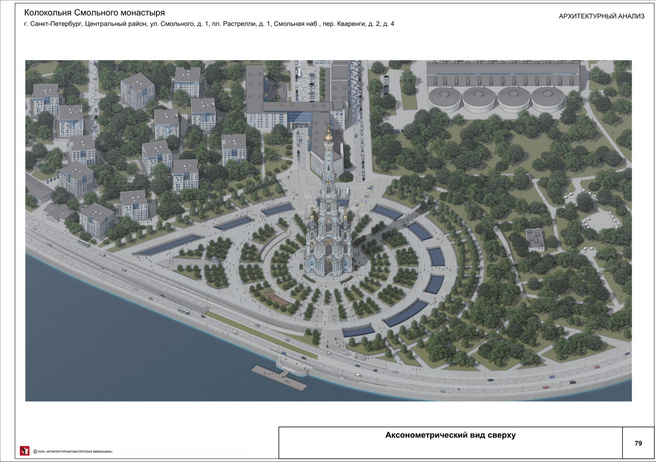
Task: Click the small isolated building in the park
Action: point(535,239)
